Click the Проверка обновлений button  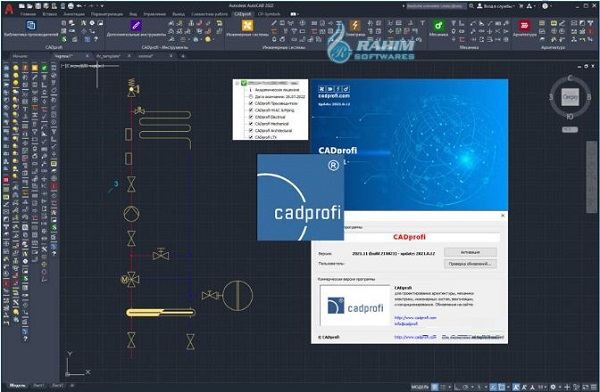tap(470, 264)
